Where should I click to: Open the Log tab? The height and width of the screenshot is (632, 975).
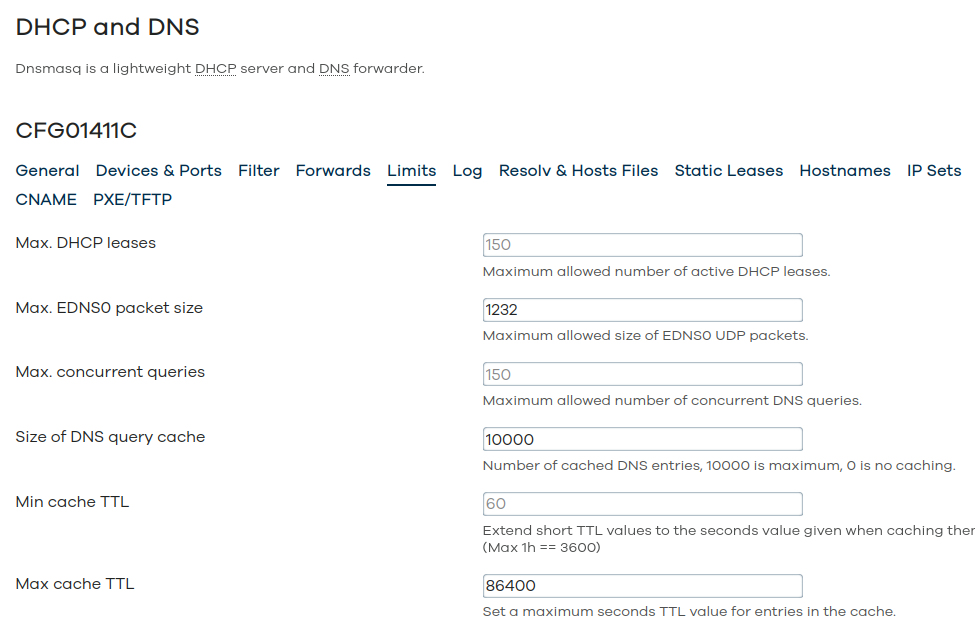click(x=468, y=170)
